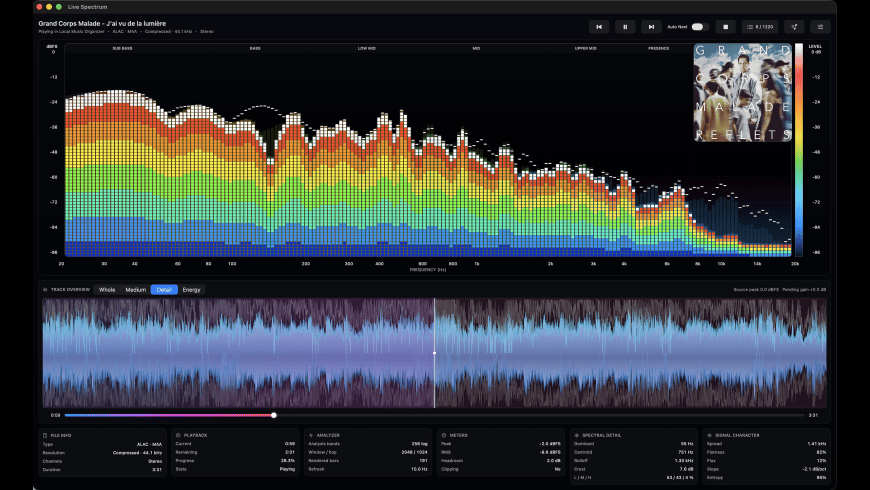Skip to the previous track

pos(599,27)
